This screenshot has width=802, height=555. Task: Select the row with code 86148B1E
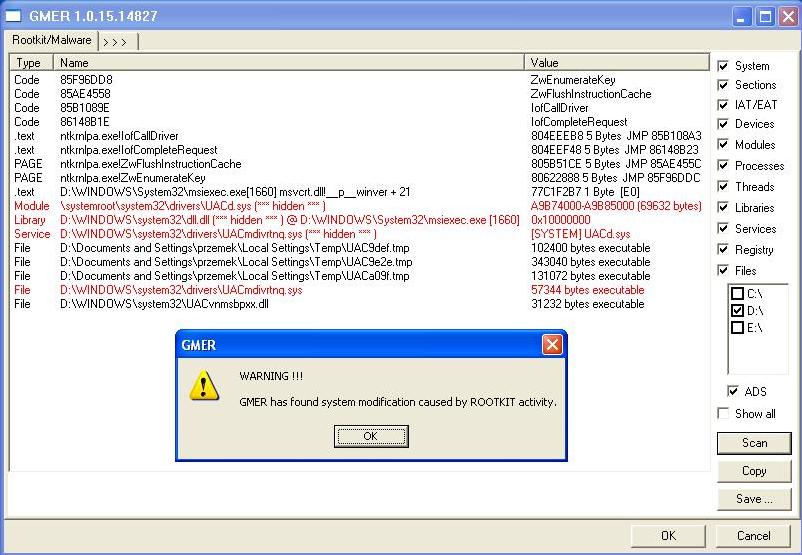coord(359,122)
